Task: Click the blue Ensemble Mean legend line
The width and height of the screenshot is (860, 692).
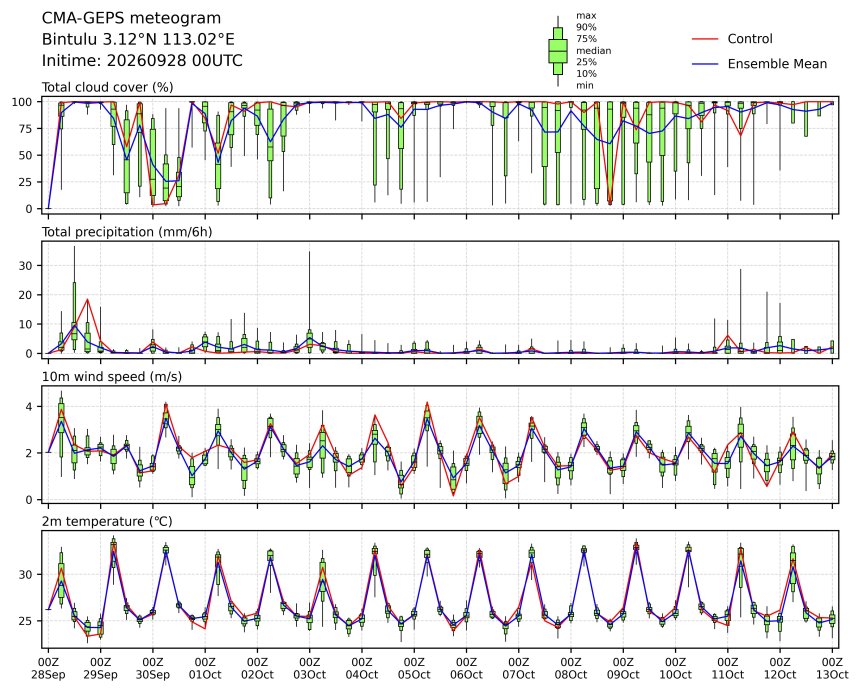Action: coord(705,64)
